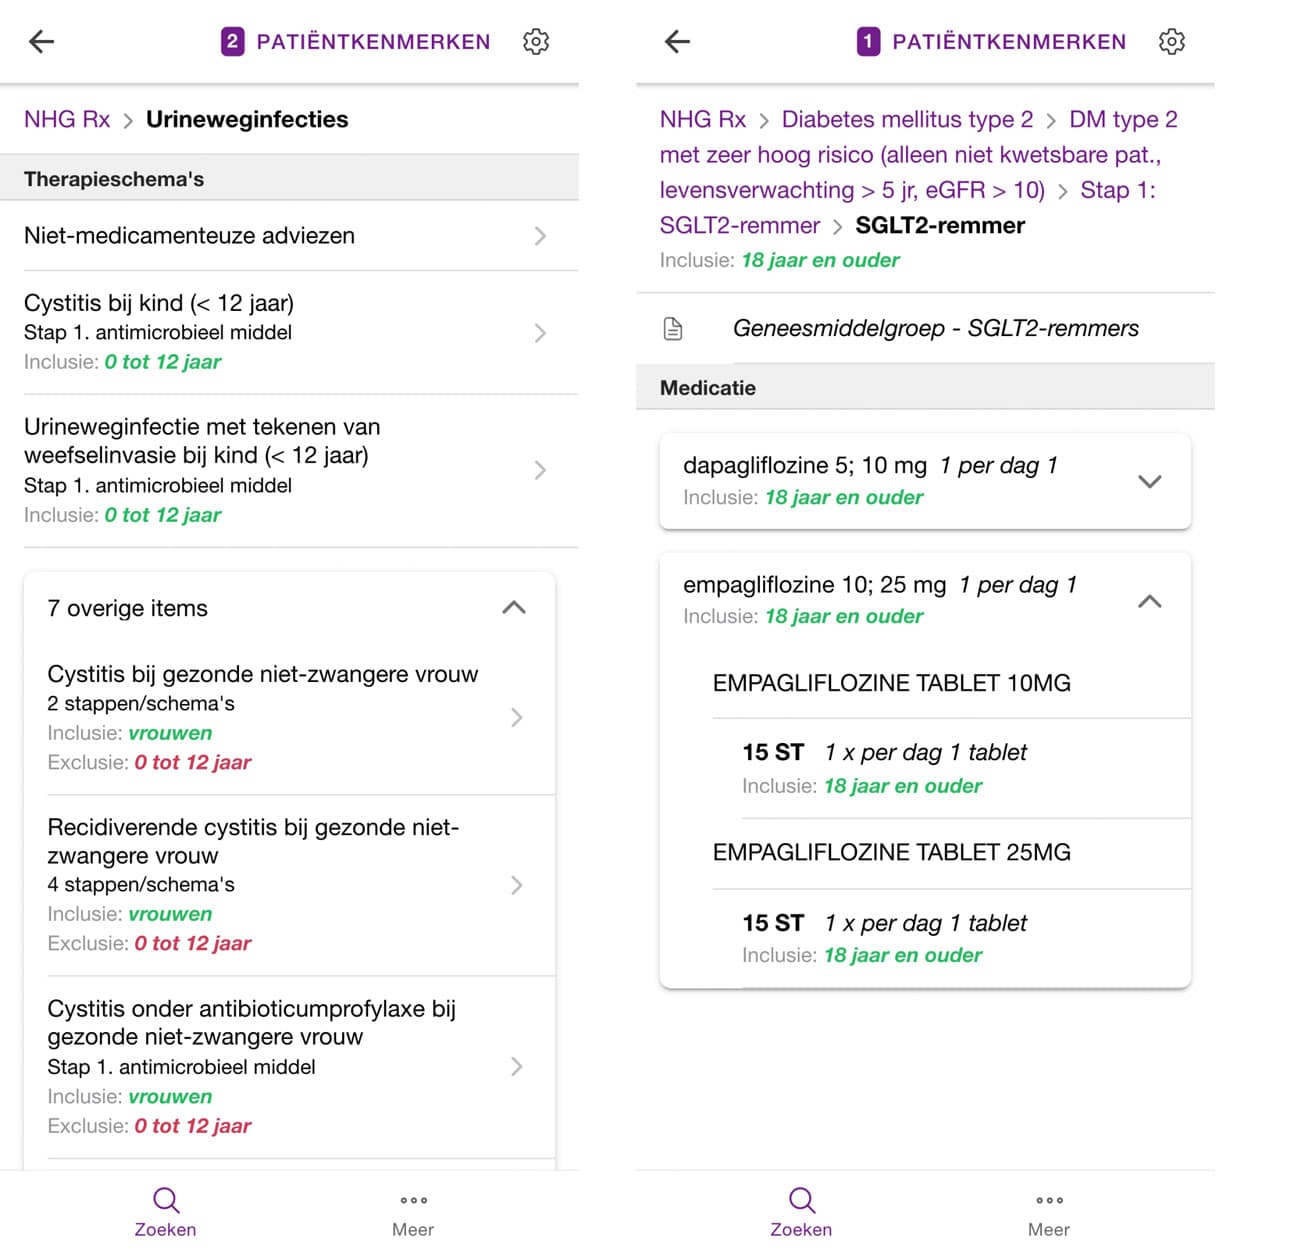The height and width of the screenshot is (1253, 1290).
Task: Open Geneesmiddelgroep SGLT2-remmers document icon
Action: tap(674, 328)
